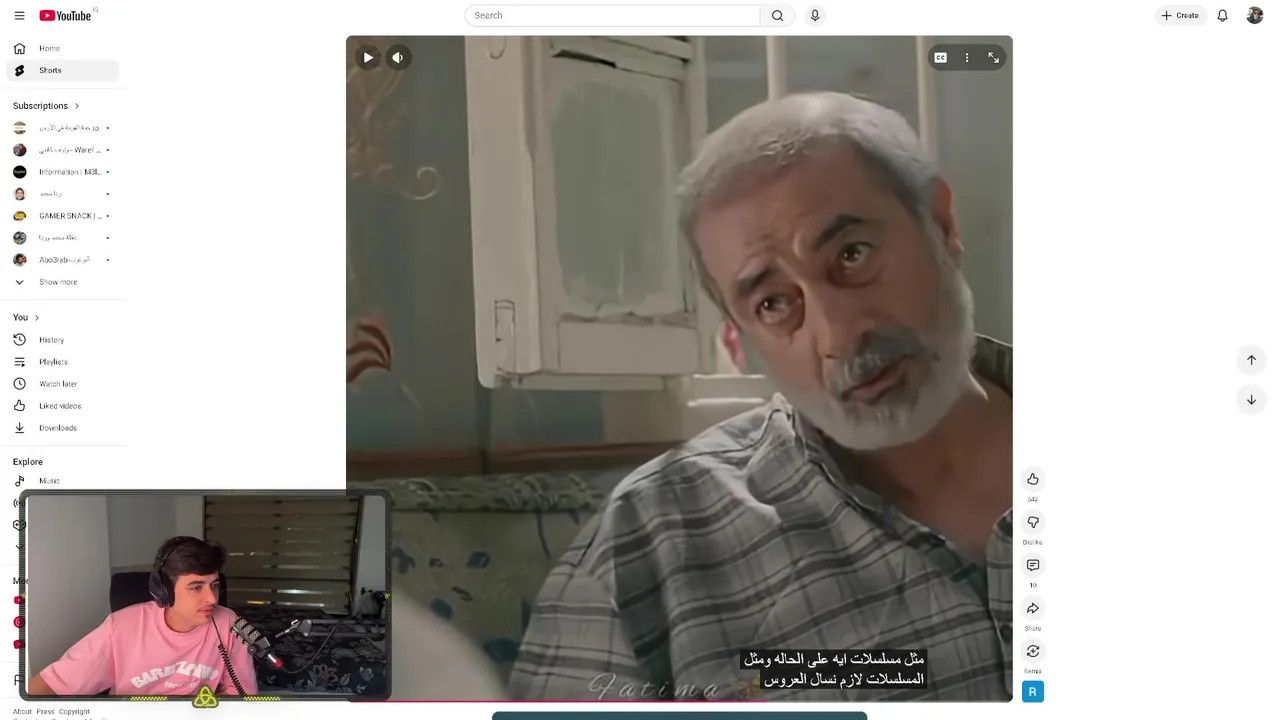Focus the Search input field
The height and width of the screenshot is (720, 1280).
click(x=613, y=15)
